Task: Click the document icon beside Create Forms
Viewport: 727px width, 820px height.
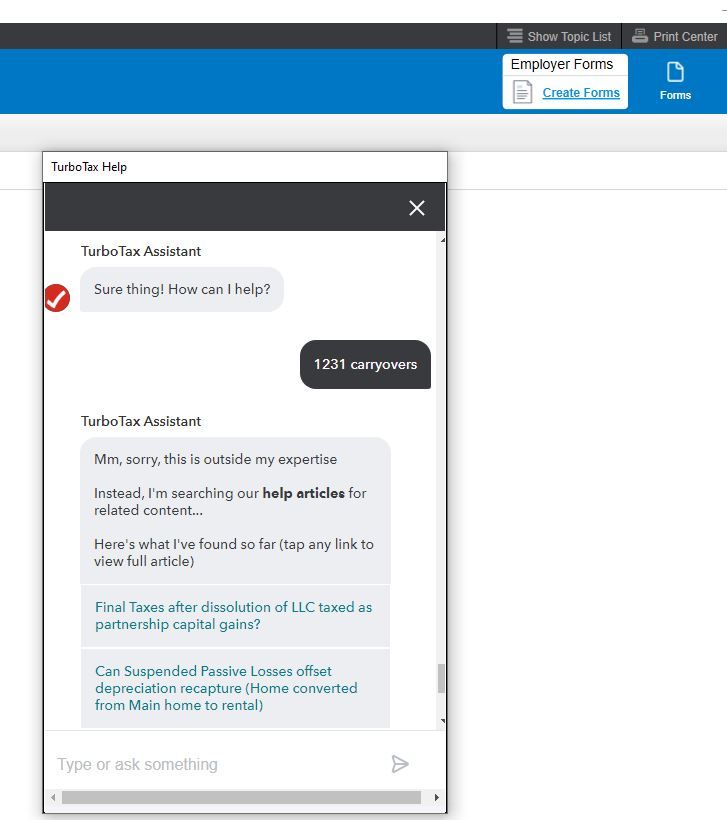Action: [x=522, y=92]
